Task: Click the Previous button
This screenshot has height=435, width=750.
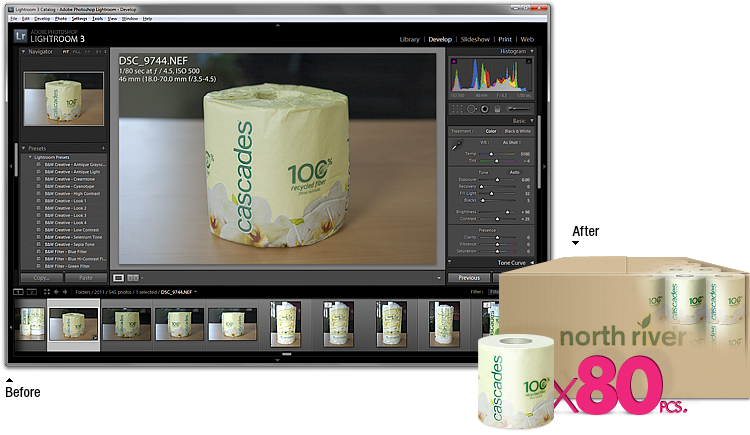Action: click(x=468, y=278)
